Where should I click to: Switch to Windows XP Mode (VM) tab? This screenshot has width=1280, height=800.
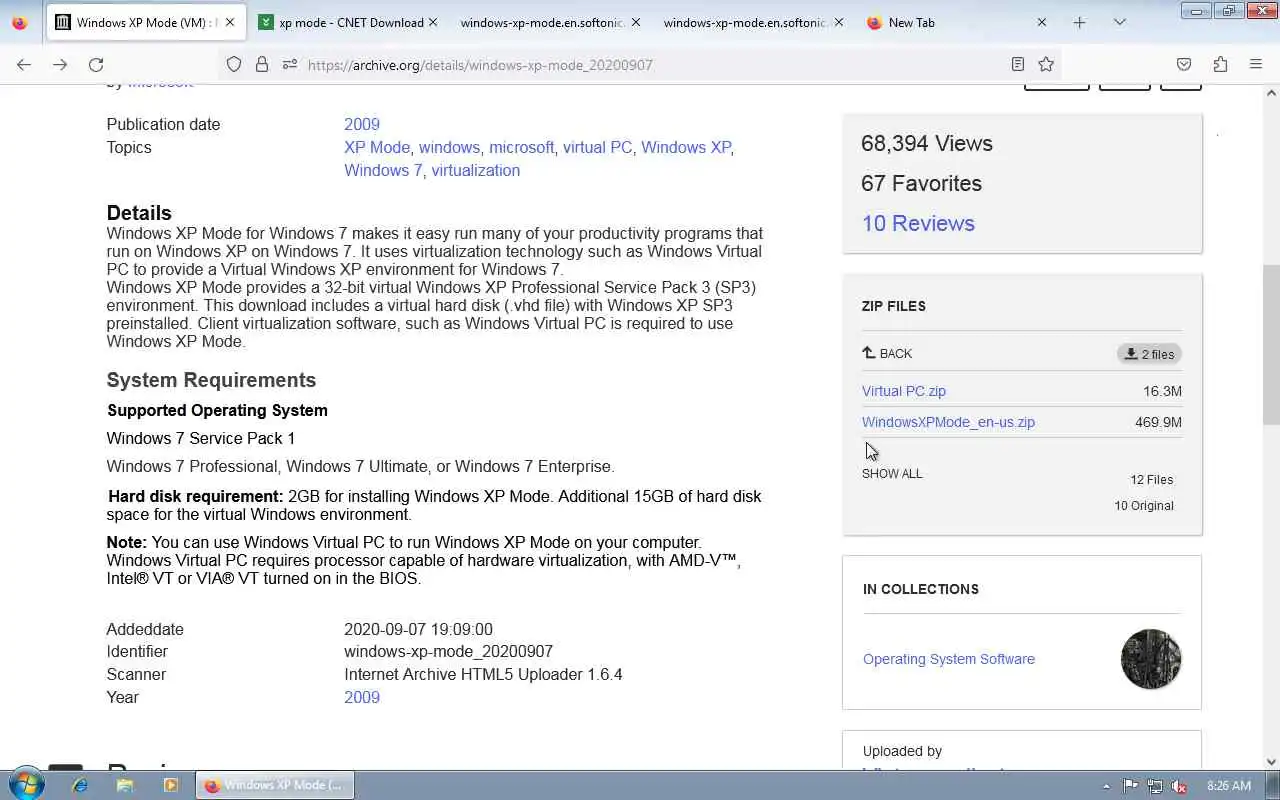tap(146, 22)
